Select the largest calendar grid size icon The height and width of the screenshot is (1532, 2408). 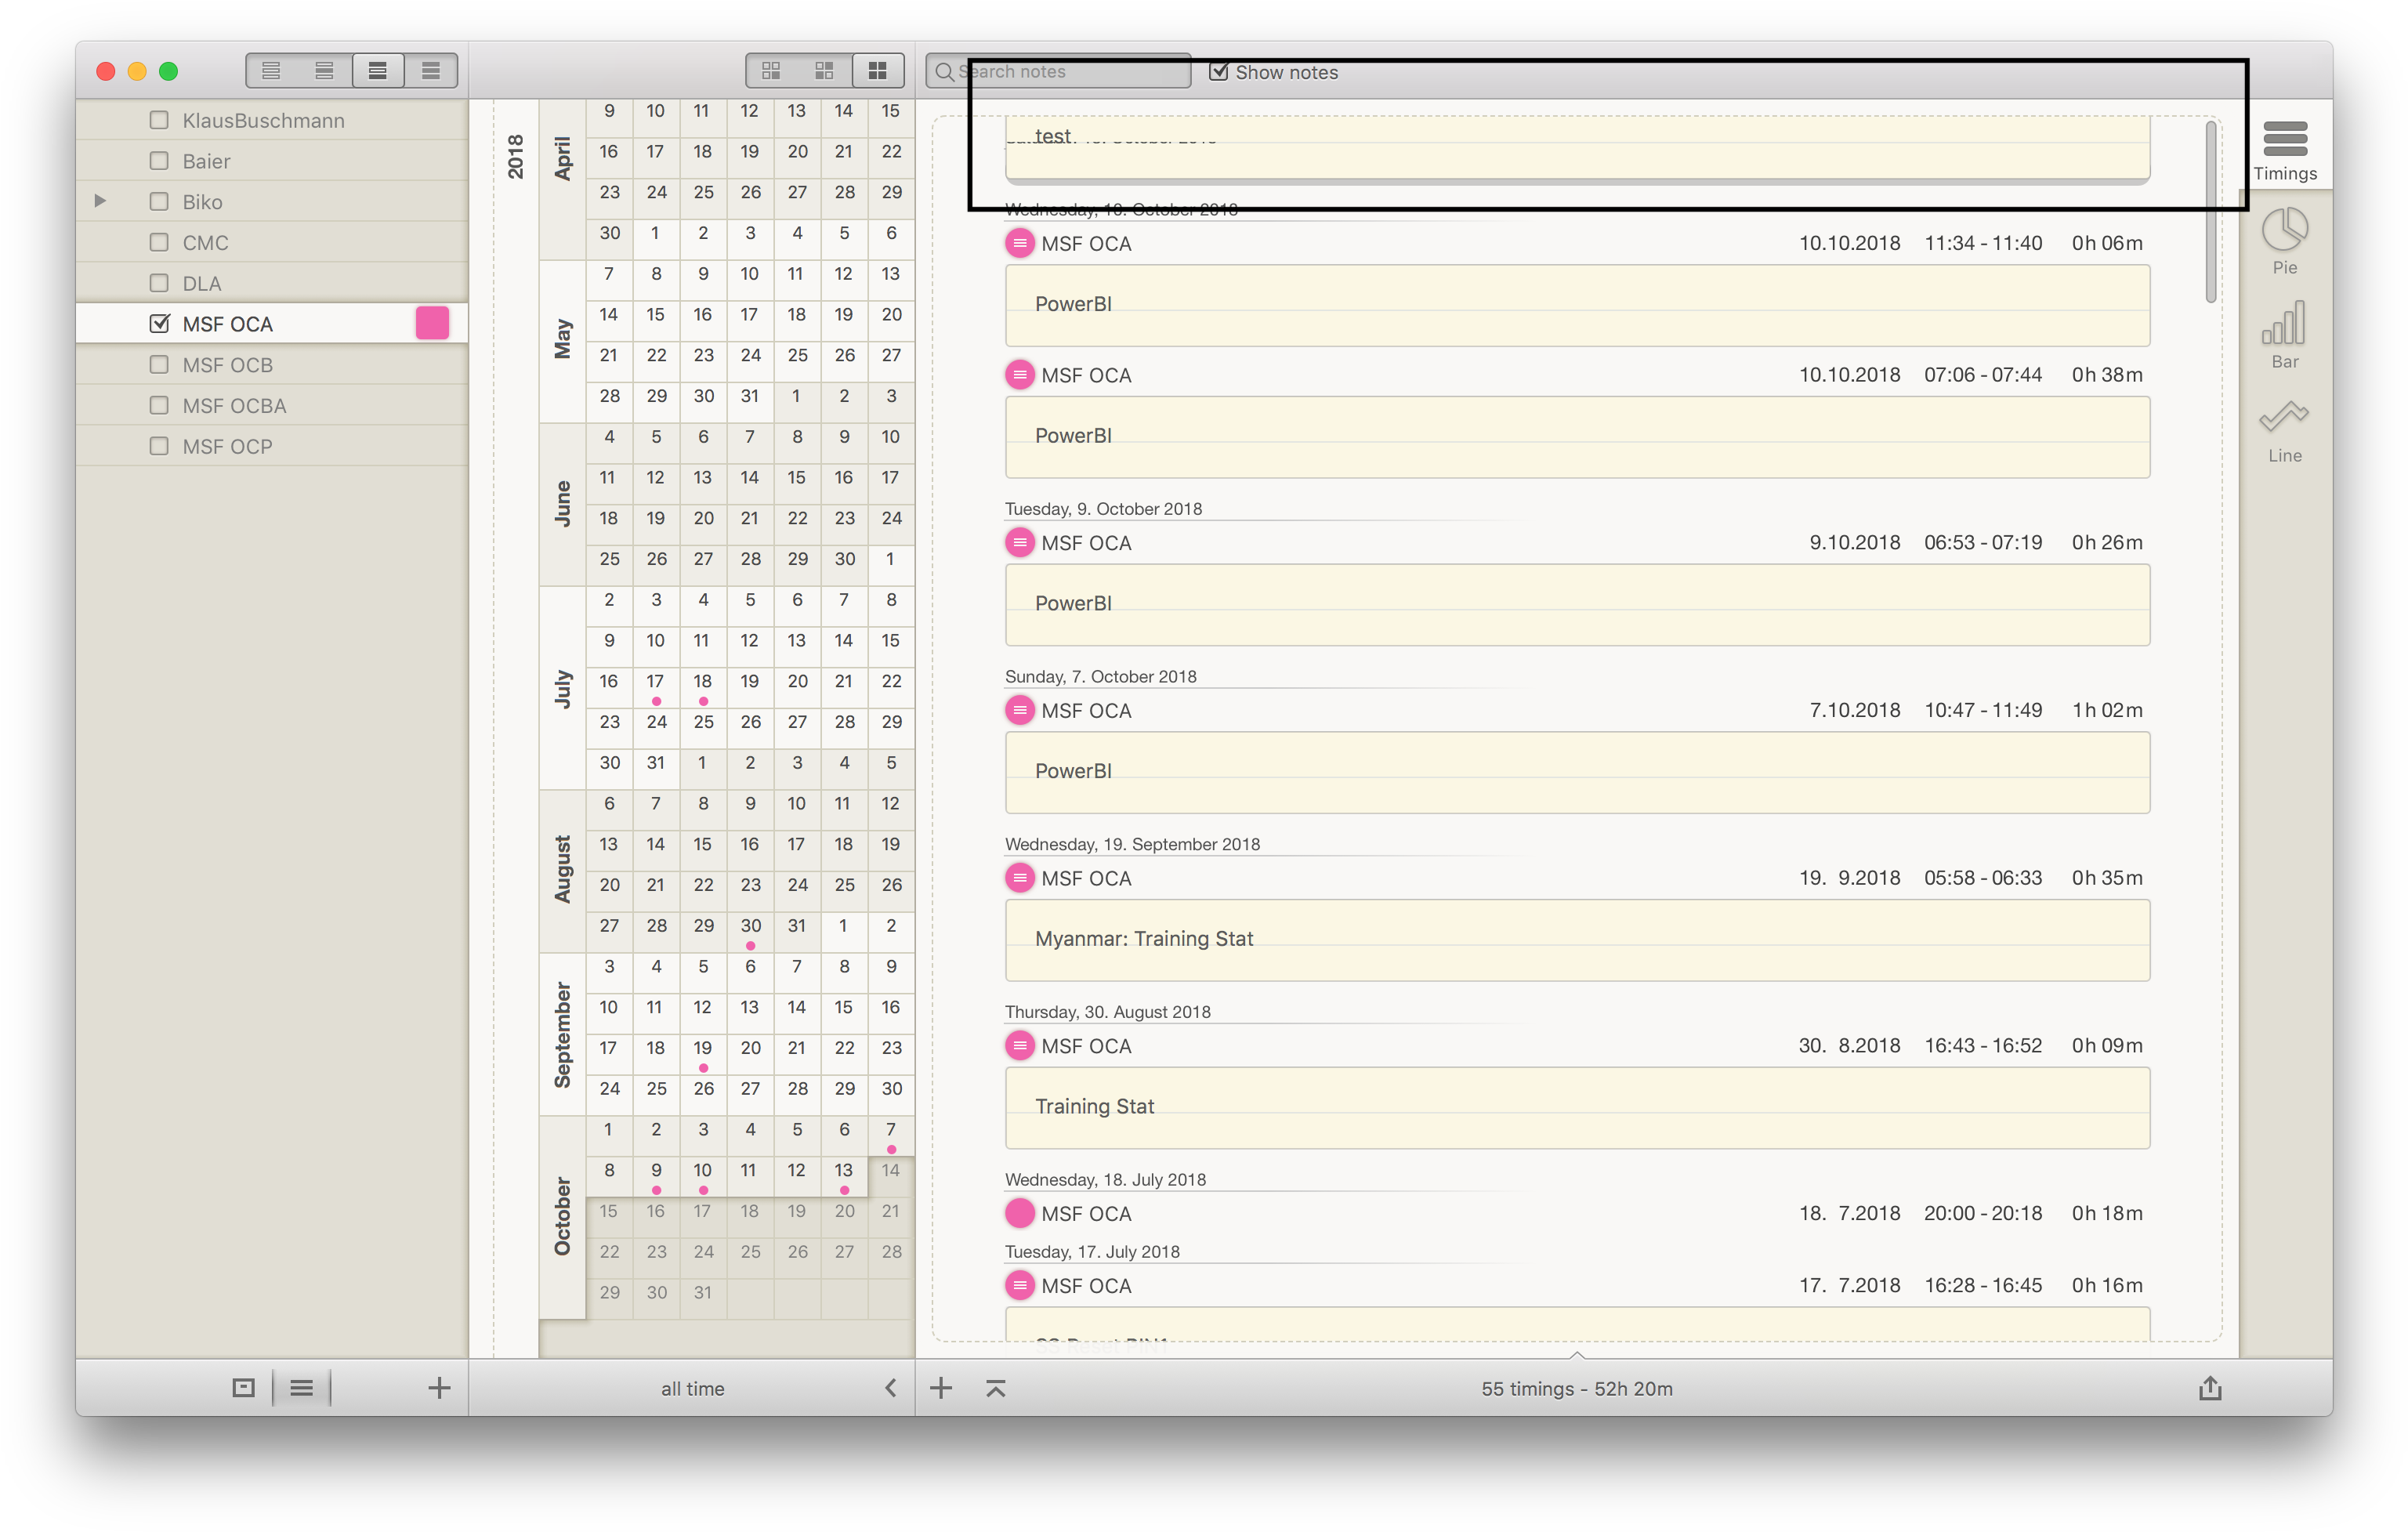[877, 71]
